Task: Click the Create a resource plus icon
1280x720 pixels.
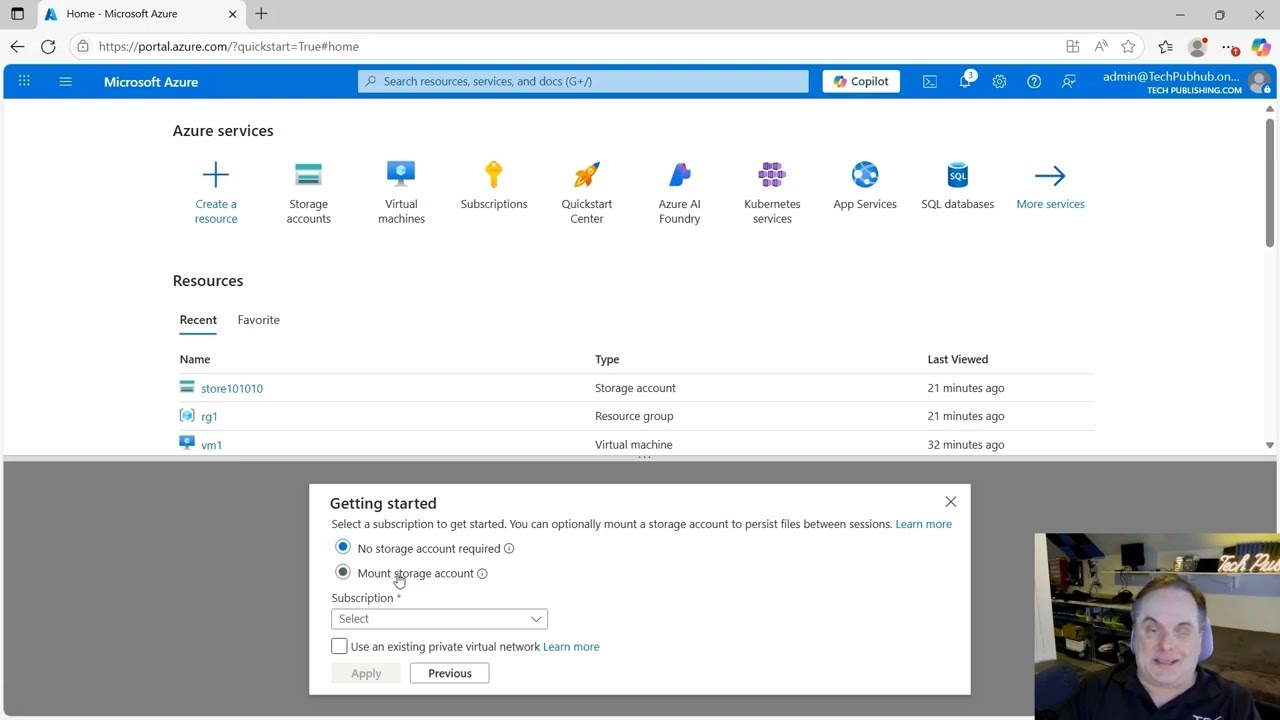Action: tap(216, 175)
